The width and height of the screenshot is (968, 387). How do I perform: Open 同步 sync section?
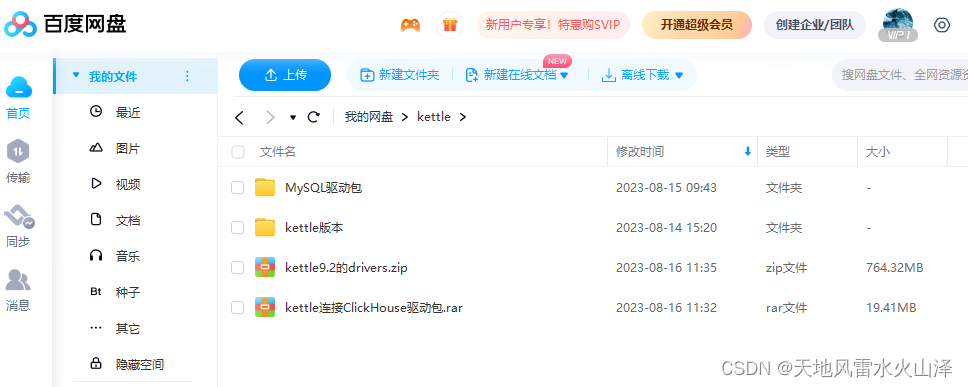coord(18,227)
